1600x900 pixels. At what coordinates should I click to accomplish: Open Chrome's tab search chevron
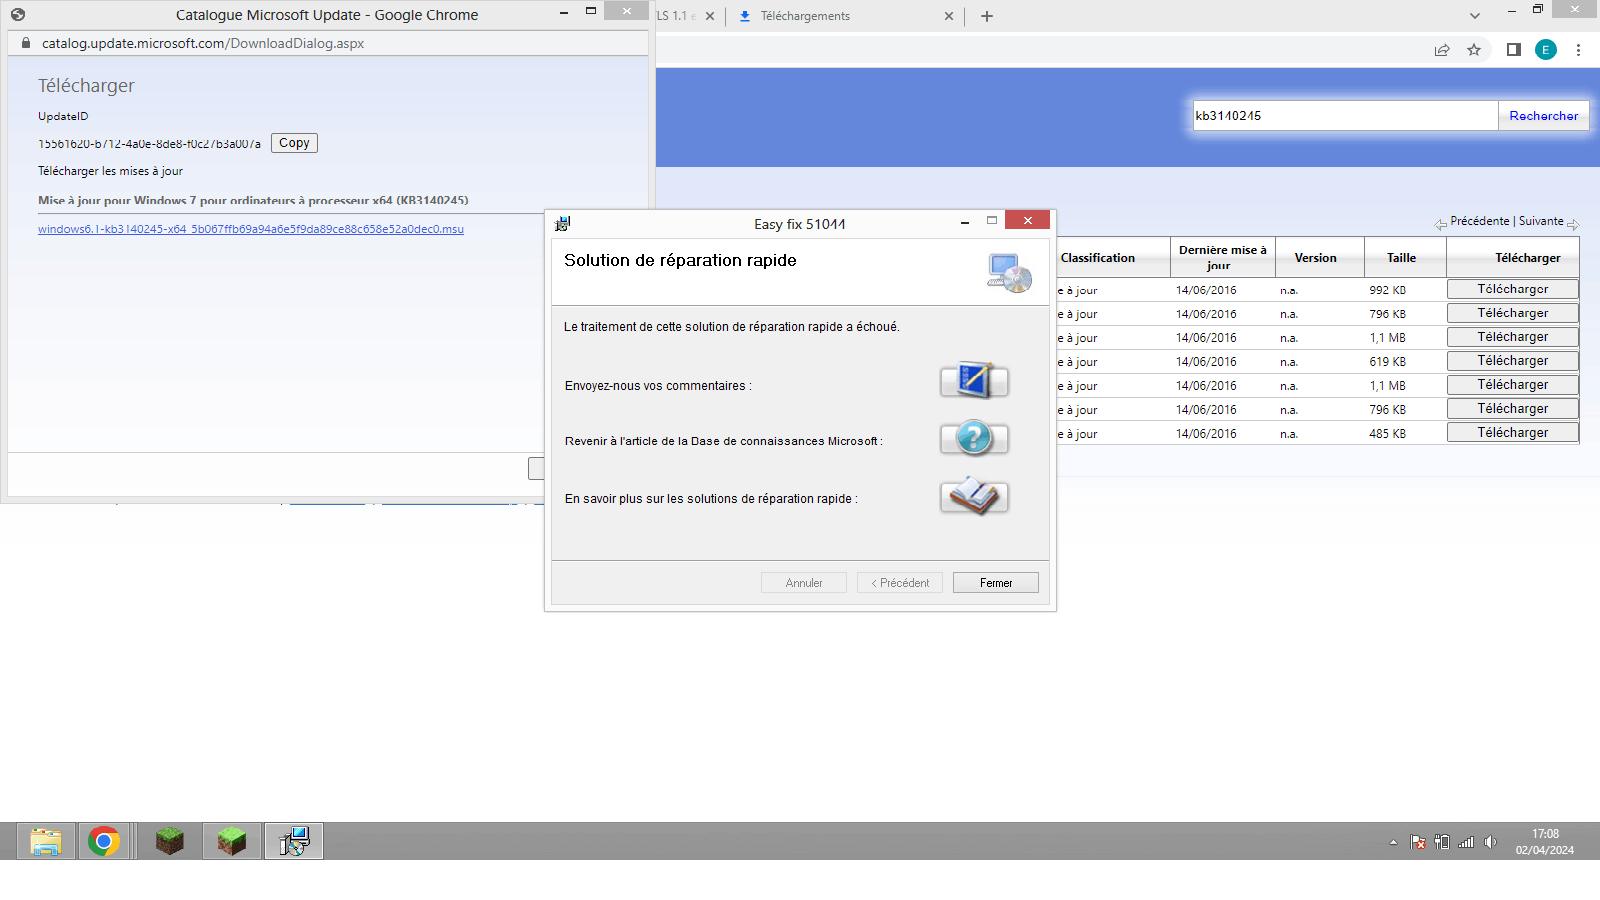coord(1475,16)
